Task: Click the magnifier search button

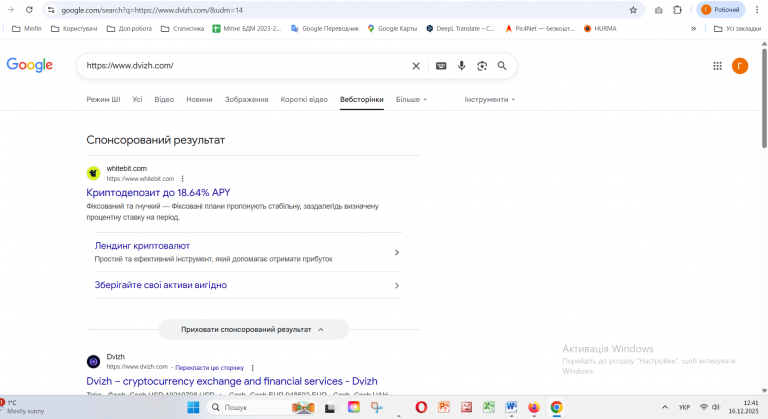Action: (502, 66)
